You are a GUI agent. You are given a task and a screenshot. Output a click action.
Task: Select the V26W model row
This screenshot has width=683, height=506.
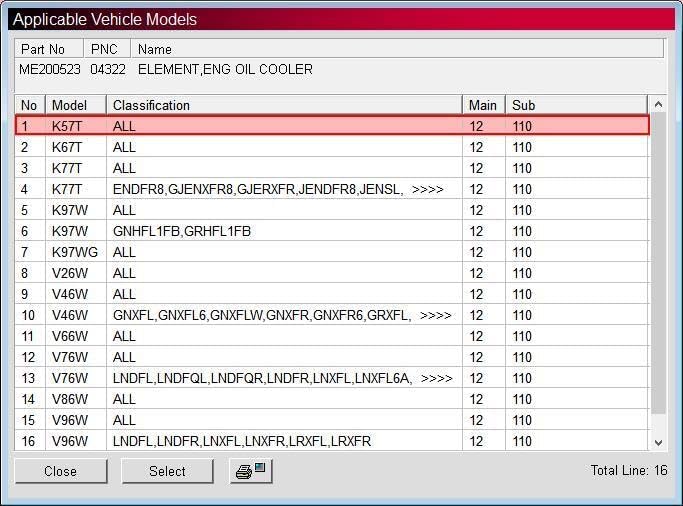(332, 273)
